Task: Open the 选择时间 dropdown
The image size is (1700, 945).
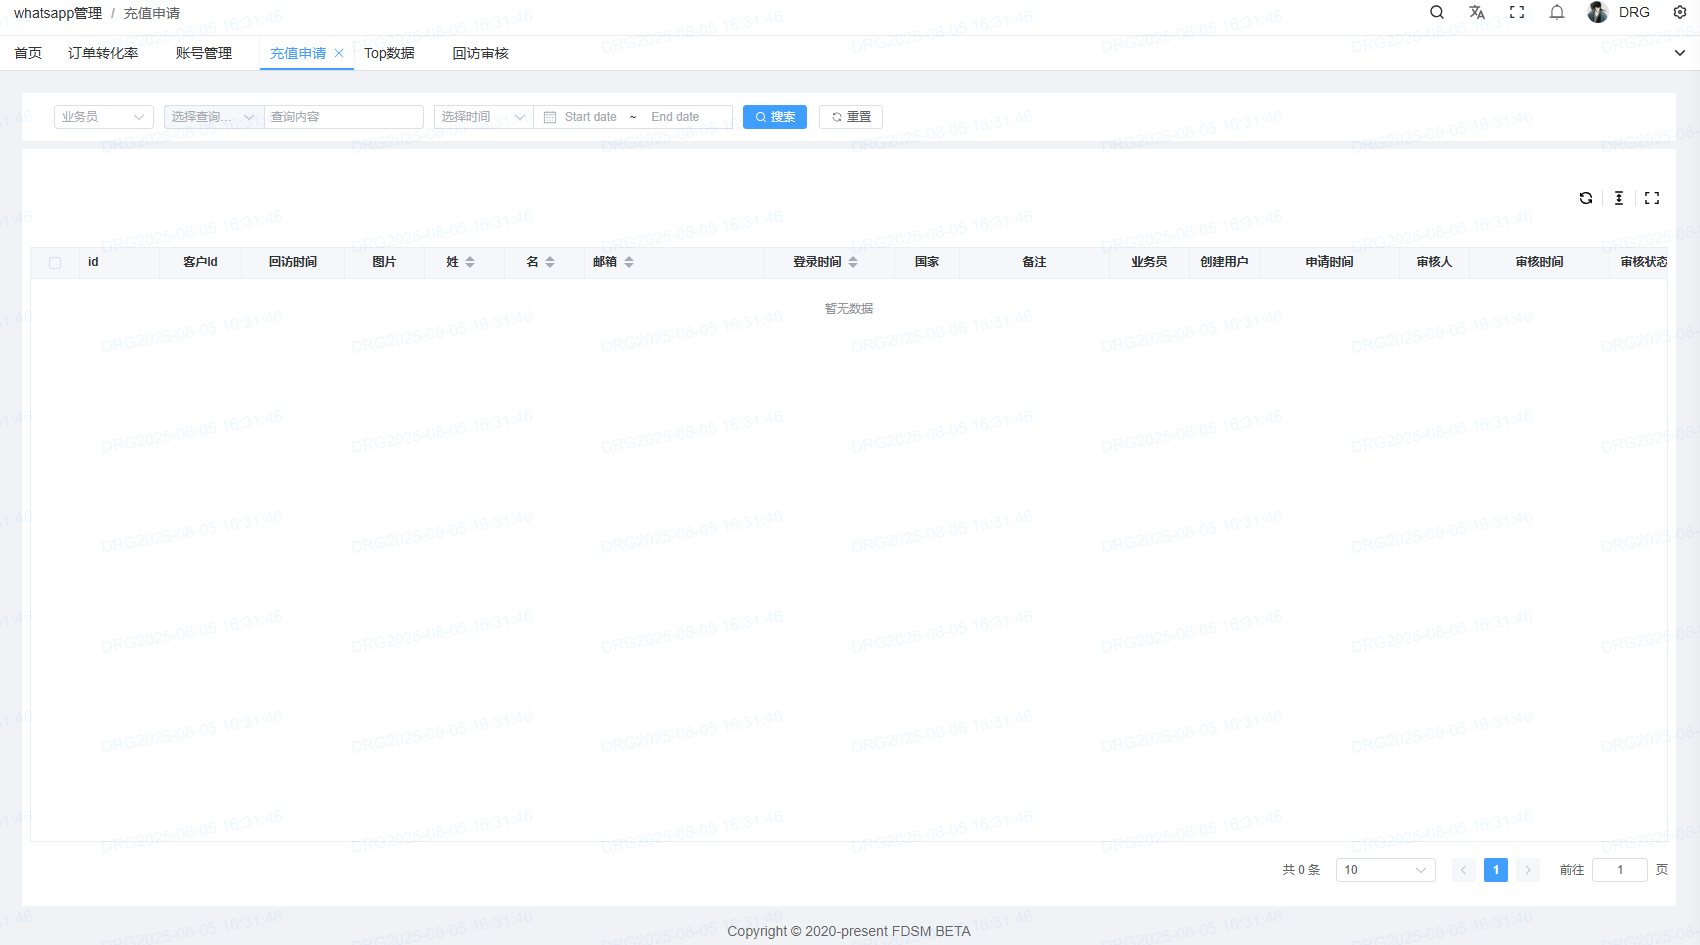Action: coord(483,117)
